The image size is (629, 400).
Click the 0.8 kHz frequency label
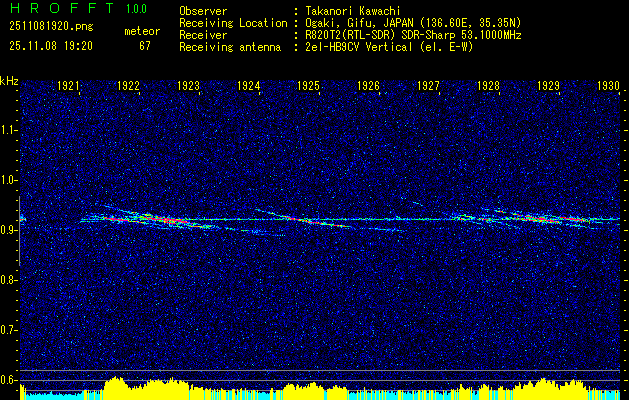(x=8, y=280)
